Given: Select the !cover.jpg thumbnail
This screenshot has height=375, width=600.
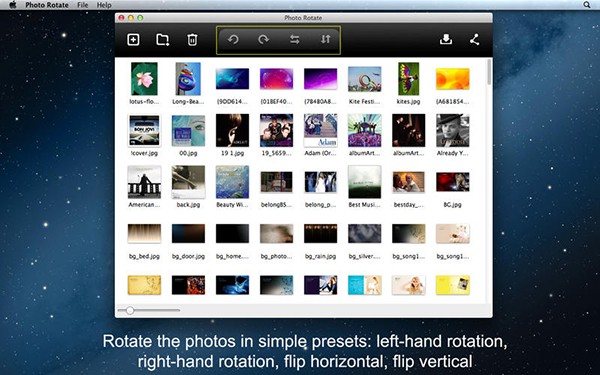Looking at the screenshot, I should (144, 130).
